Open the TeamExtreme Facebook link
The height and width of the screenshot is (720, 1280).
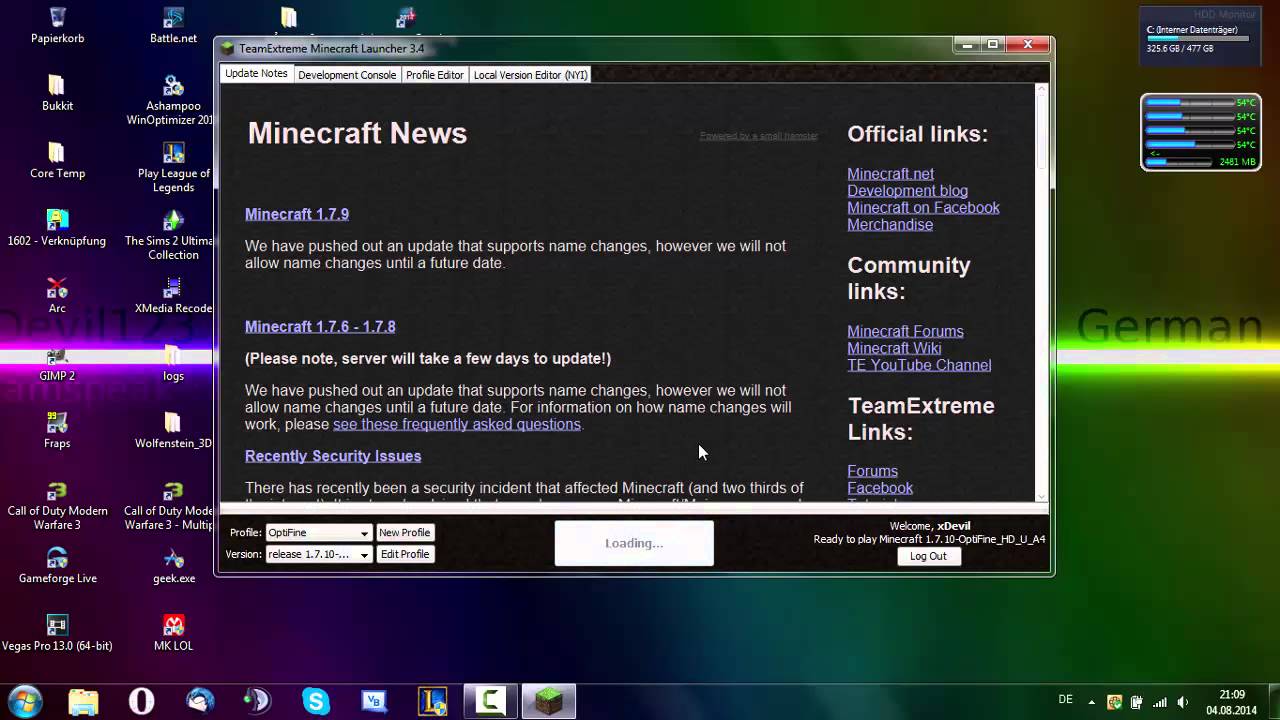point(880,488)
